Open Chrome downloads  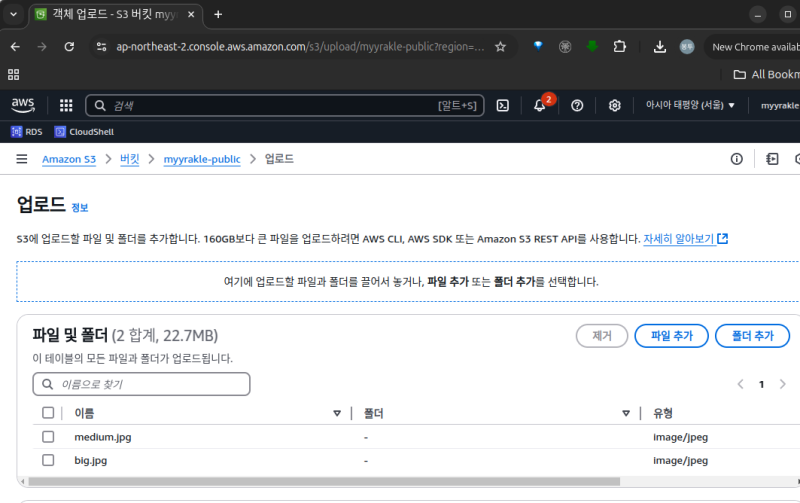(660, 47)
